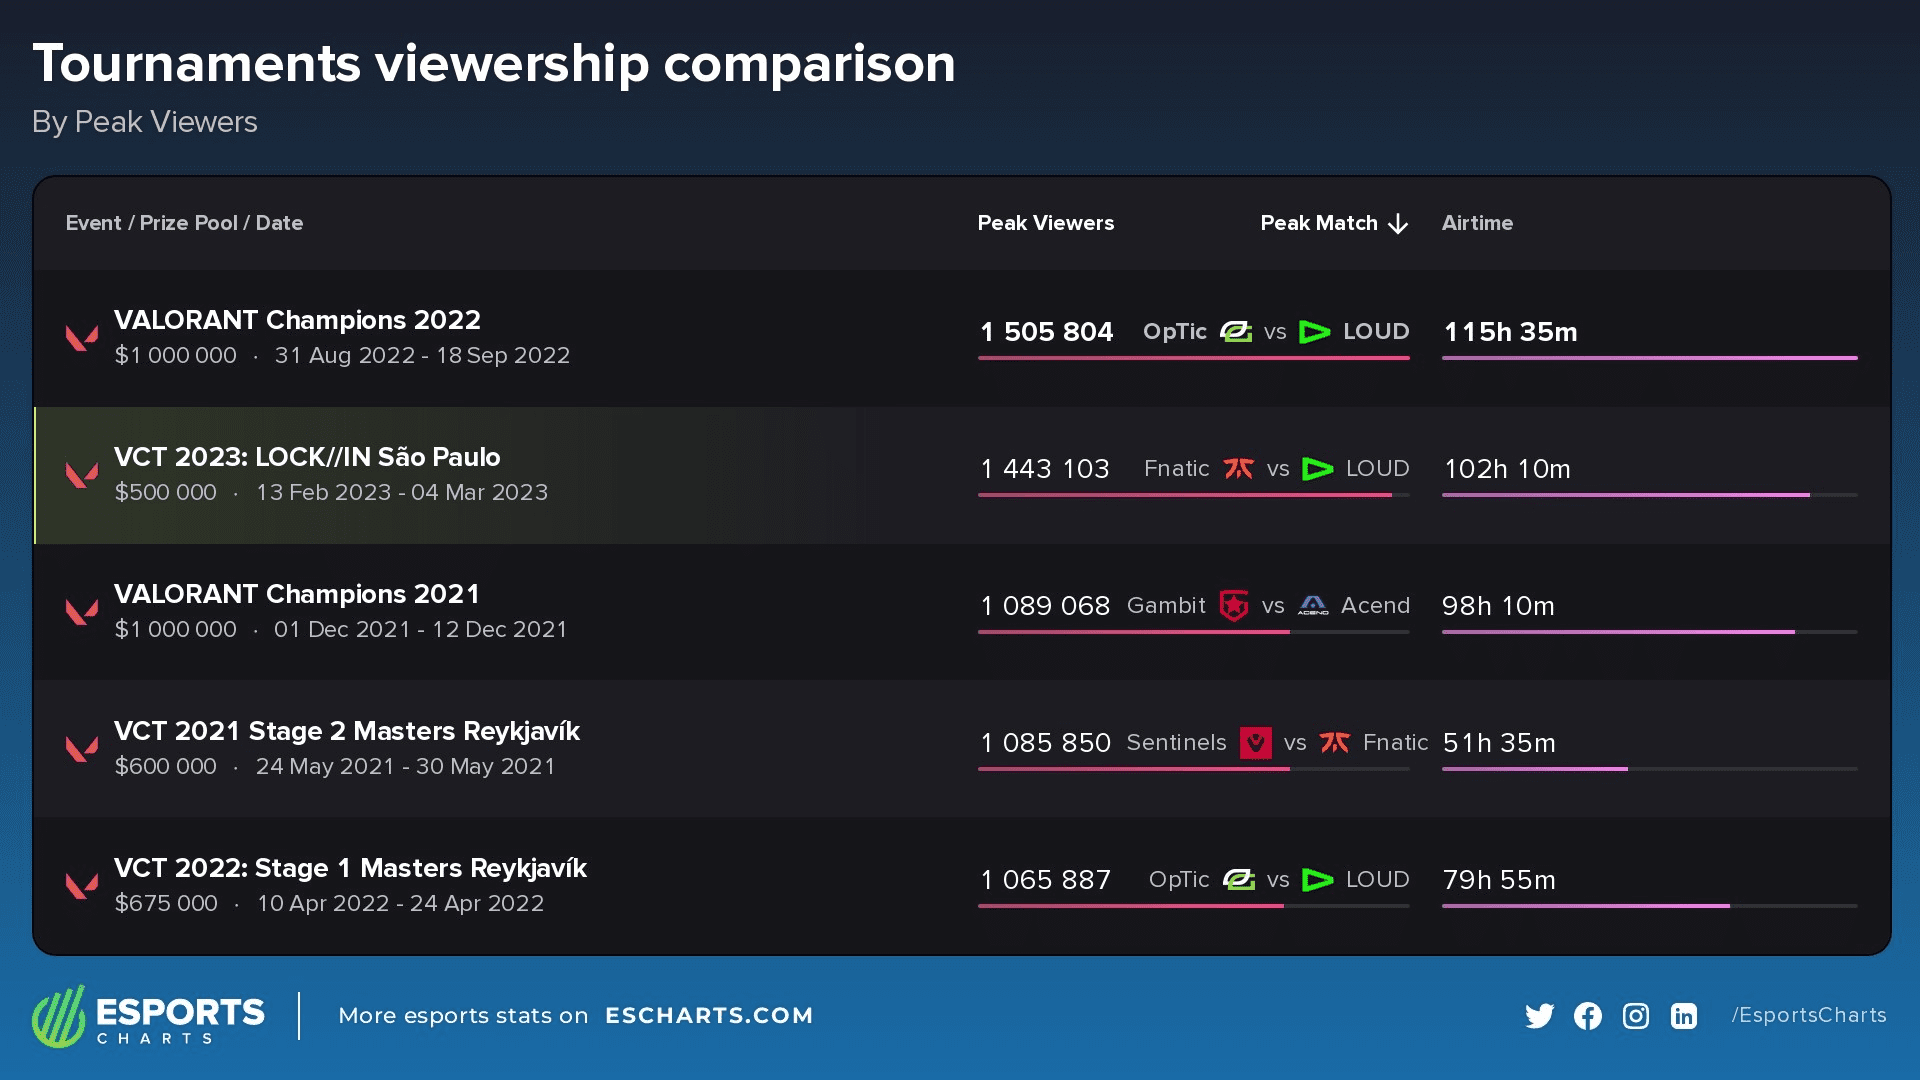Image resolution: width=1920 pixels, height=1080 pixels.
Task: Click Sentinels red team logo
Action: tap(1255, 743)
